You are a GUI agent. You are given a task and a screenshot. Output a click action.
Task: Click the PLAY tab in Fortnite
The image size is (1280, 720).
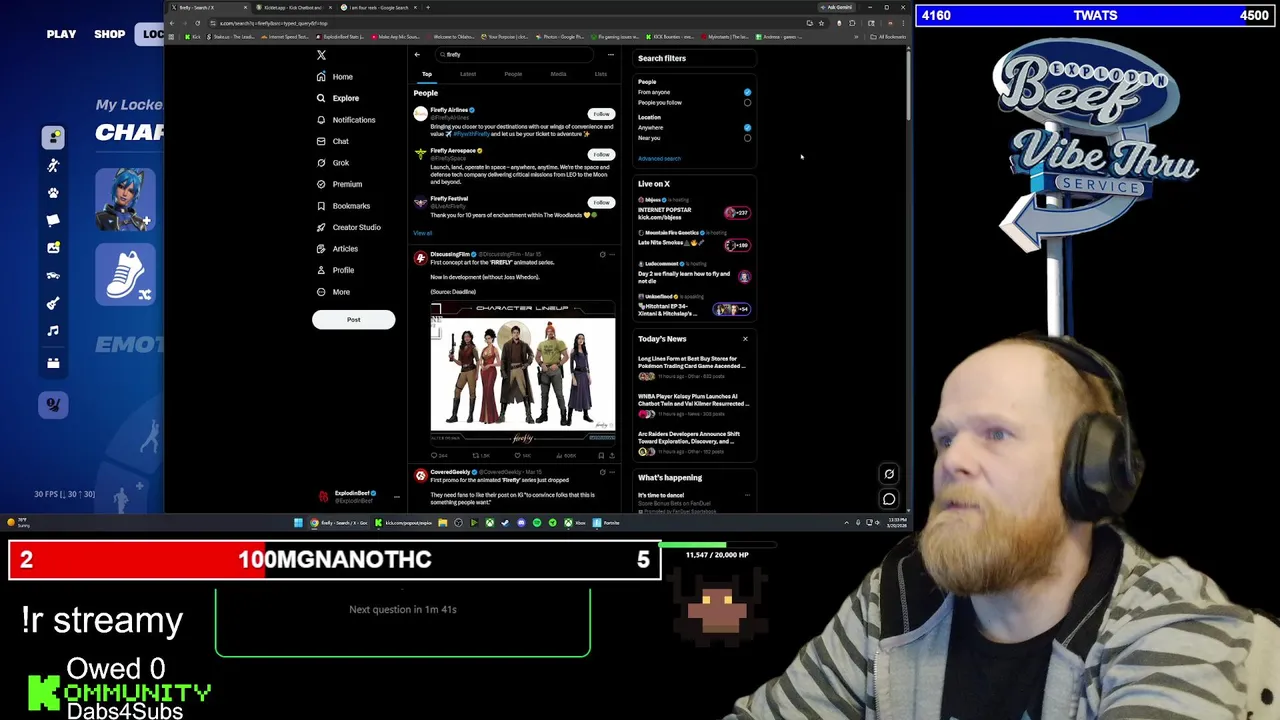pyautogui.click(x=61, y=34)
